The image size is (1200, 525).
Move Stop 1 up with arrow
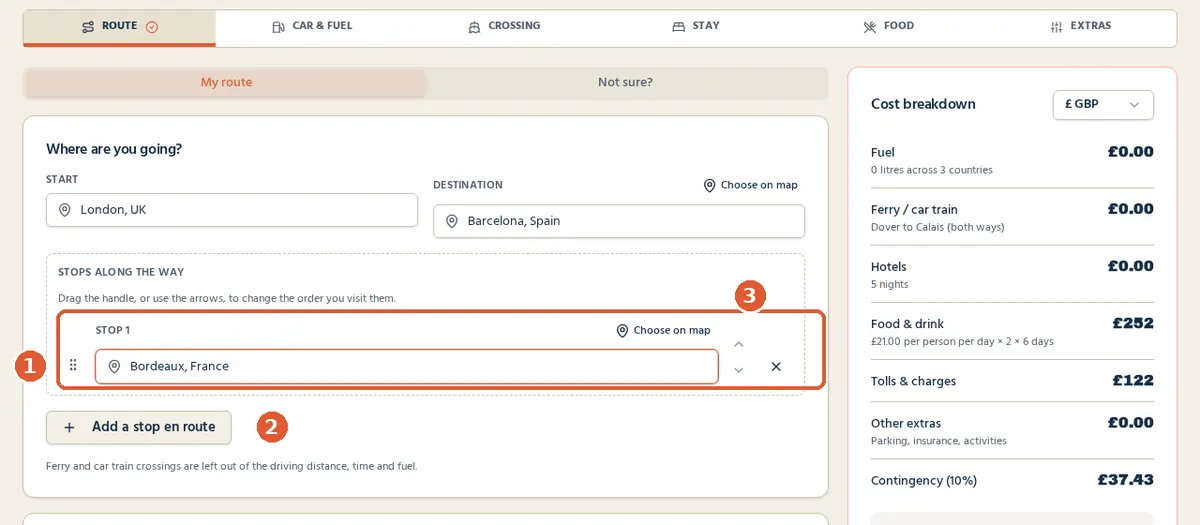click(x=739, y=344)
